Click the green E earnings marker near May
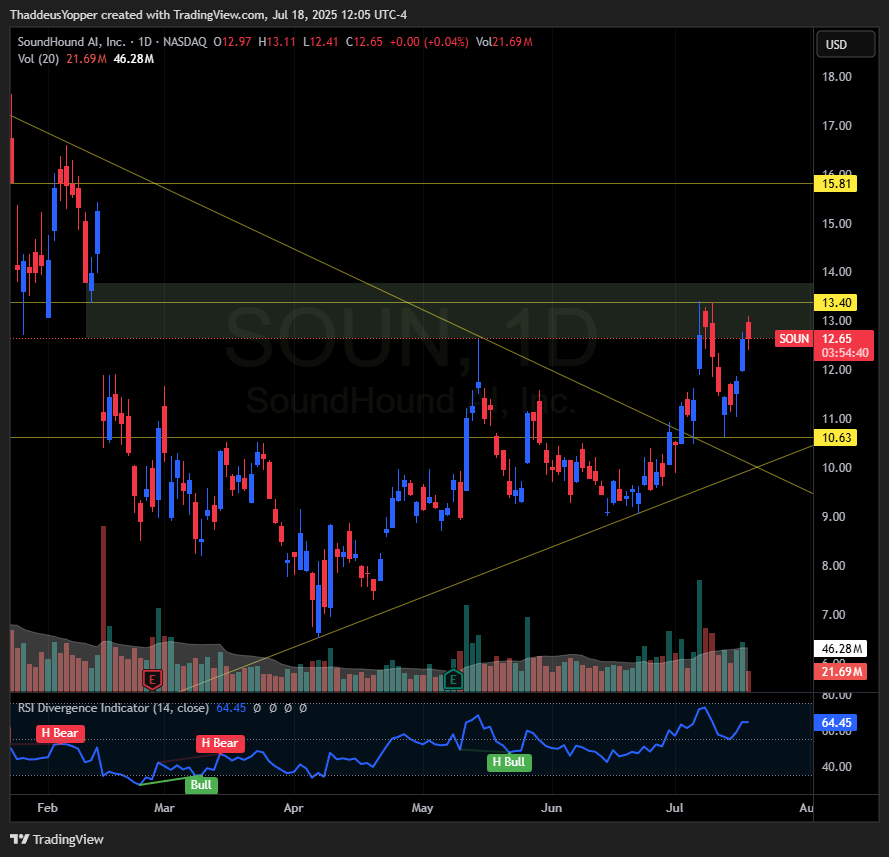 point(453,678)
